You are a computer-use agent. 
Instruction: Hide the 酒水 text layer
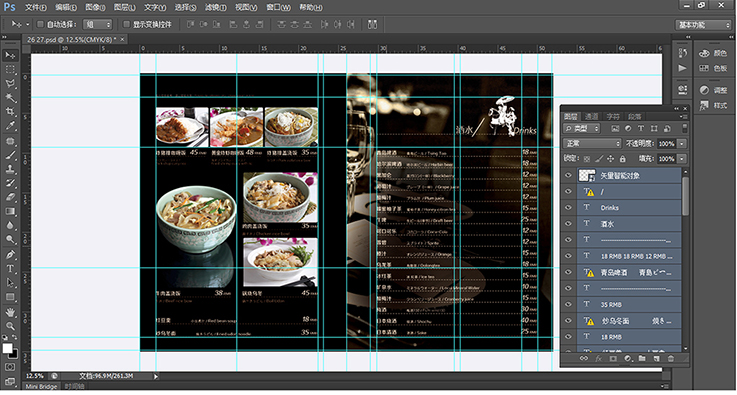click(x=568, y=224)
